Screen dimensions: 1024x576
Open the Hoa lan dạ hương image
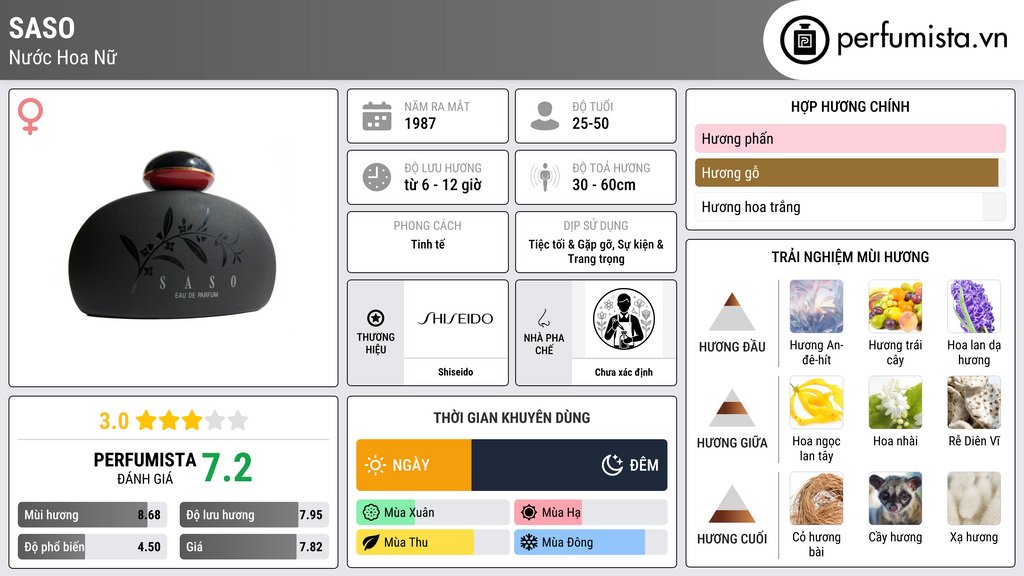[x=974, y=306]
